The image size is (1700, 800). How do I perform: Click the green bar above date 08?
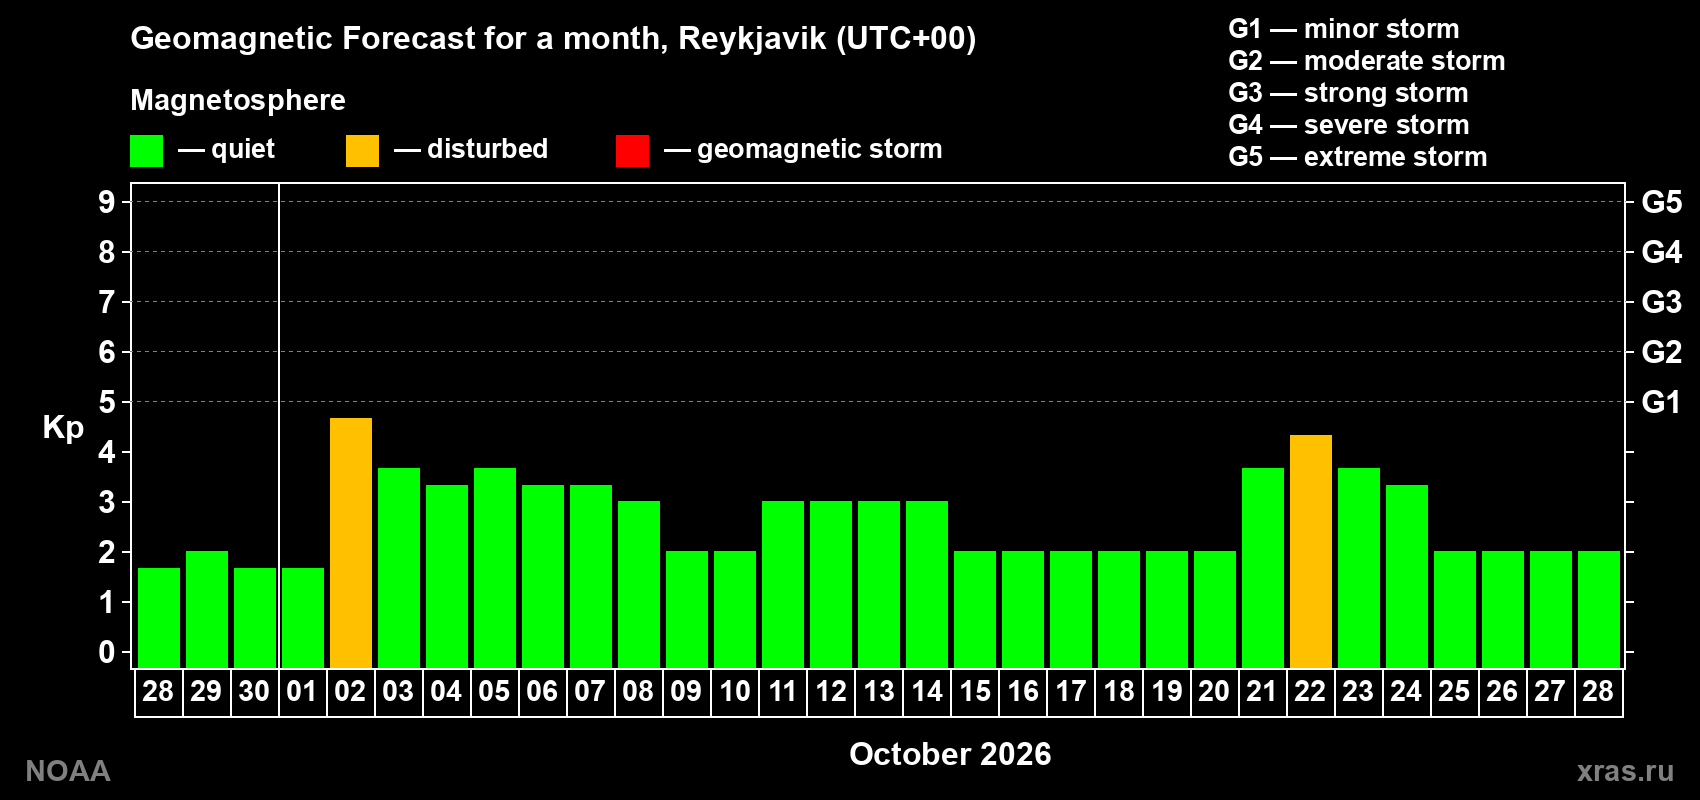click(639, 584)
